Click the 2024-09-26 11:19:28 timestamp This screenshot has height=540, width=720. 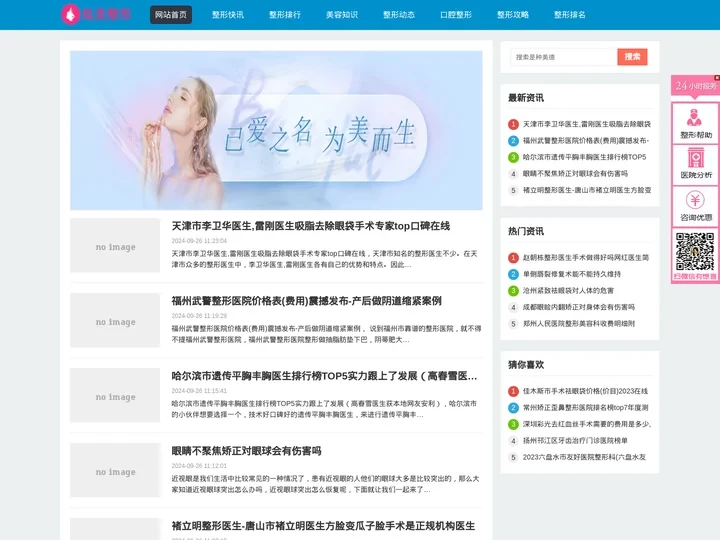pos(199,316)
